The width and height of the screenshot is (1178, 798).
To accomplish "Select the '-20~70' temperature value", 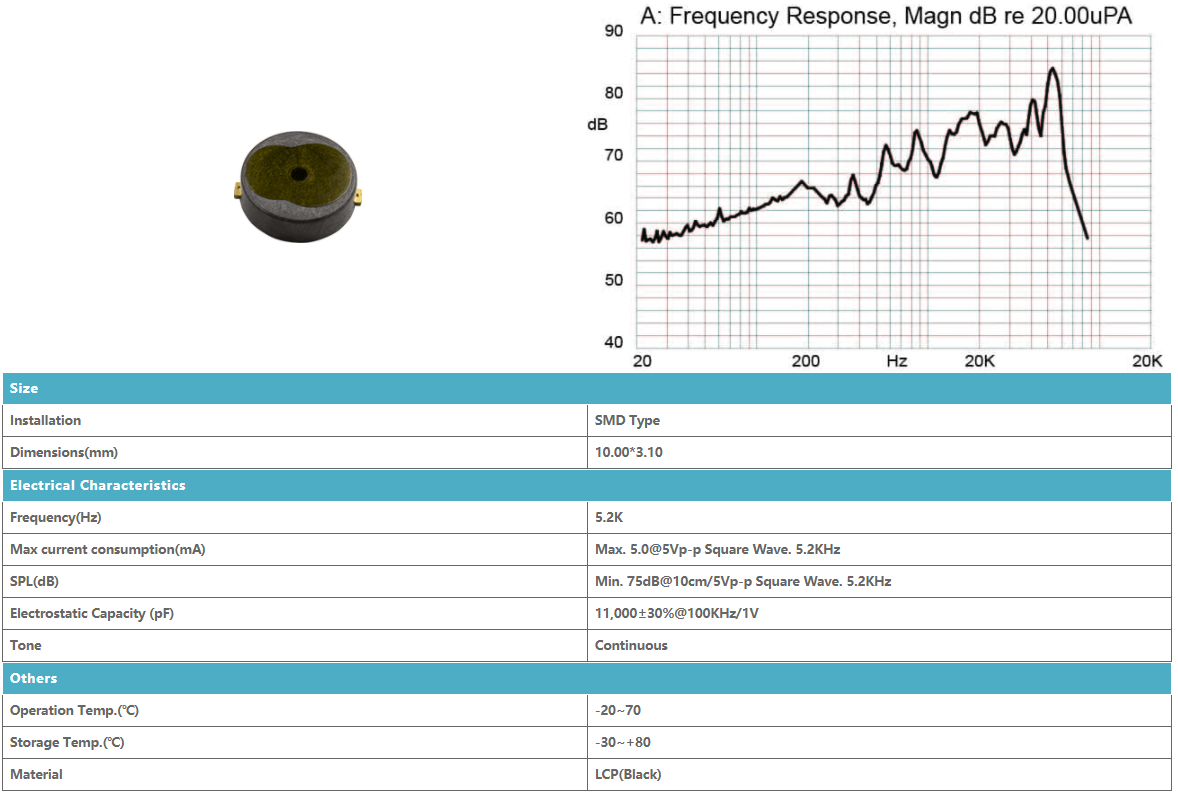I will pyautogui.click(x=618, y=711).
